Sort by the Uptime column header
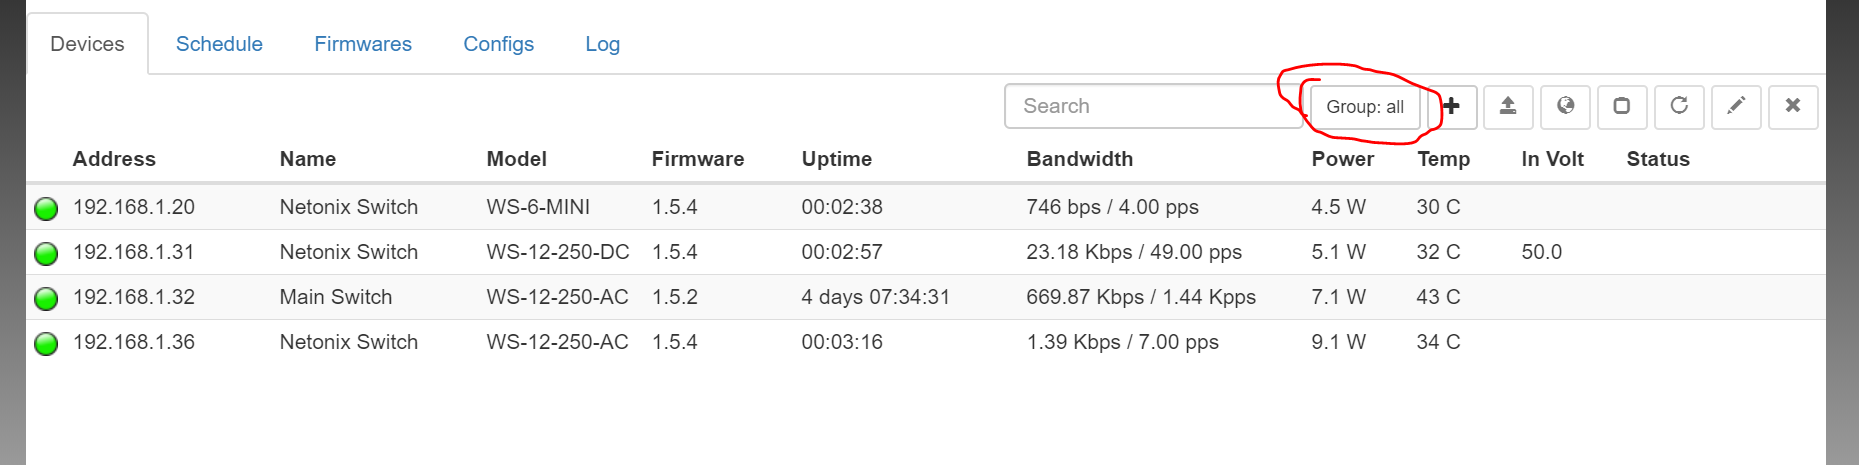The image size is (1859, 465). [x=836, y=159]
